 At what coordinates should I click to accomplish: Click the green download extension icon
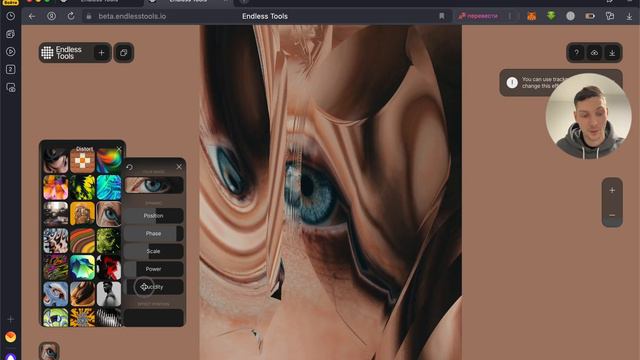click(551, 16)
